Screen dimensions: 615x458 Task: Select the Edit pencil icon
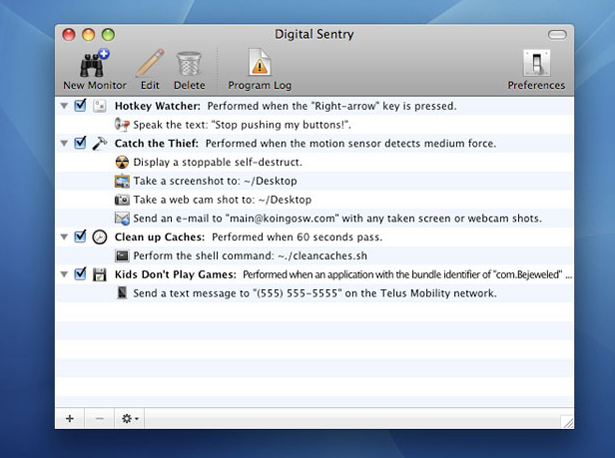tap(150, 64)
